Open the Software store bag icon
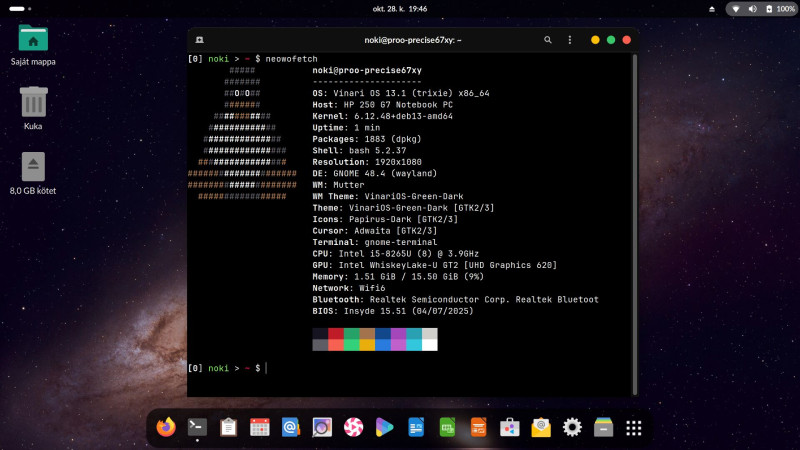800x450 pixels. [x=509, y=427]
